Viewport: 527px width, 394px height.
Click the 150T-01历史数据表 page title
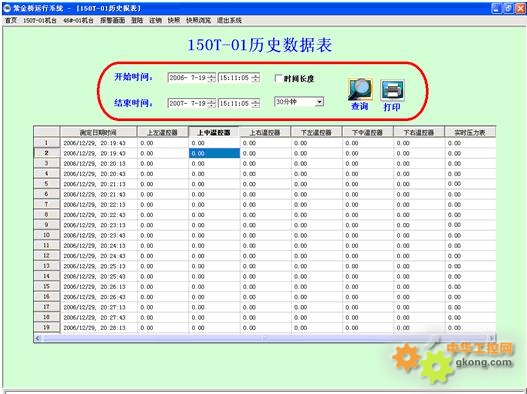point(259,45)
